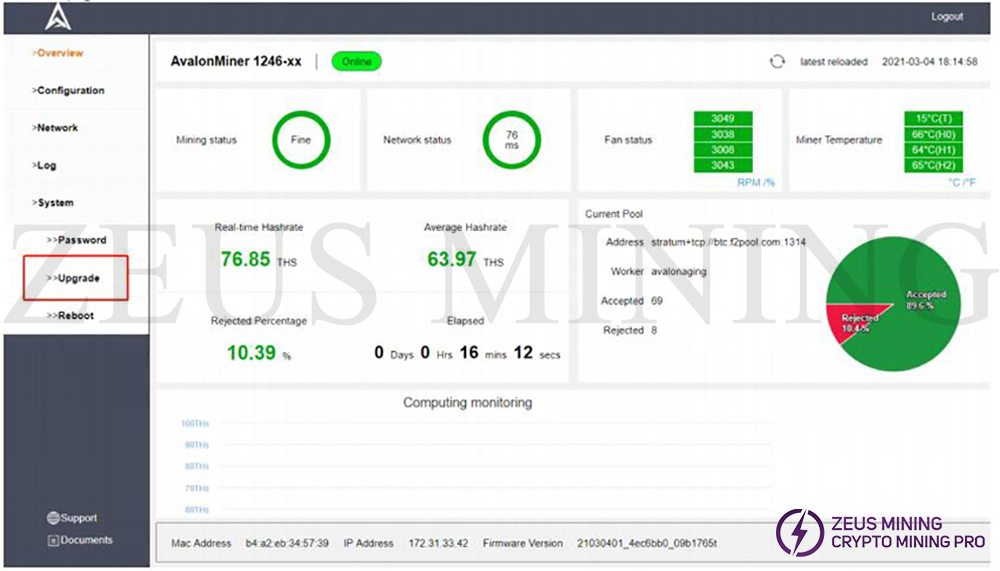Image resolution: width=1000 pixels, height=571 pixels.
Task: Click the Logout link
Action: [x=946, y=17]
